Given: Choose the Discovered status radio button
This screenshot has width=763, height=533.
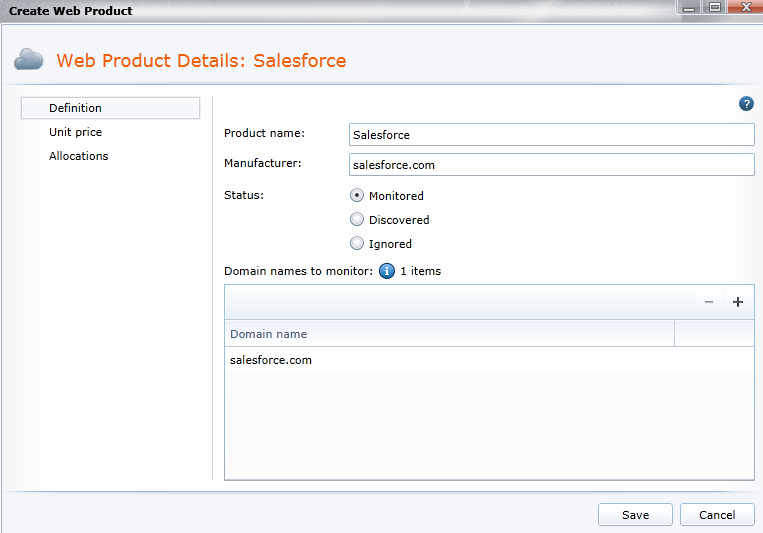Looking at the screenshot, I should tap(357, 220).
